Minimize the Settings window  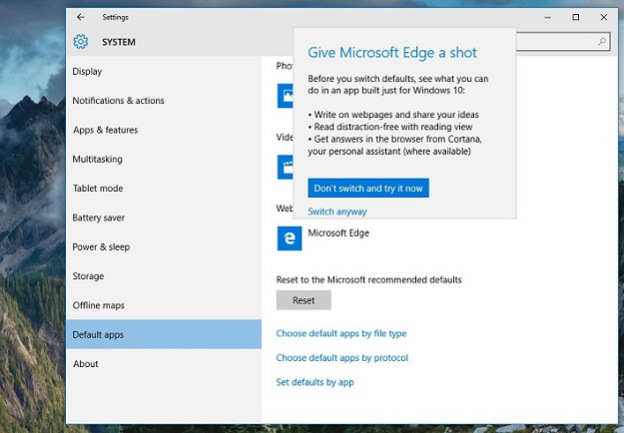pos(548,17)
